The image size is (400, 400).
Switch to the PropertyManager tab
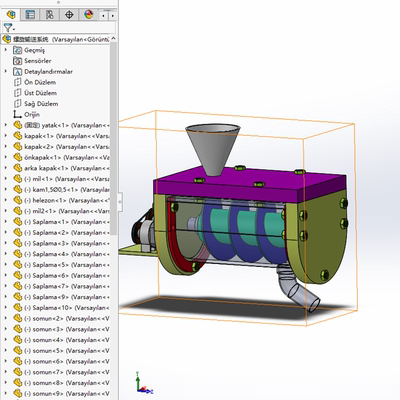pyautogui.click(x=30, y=15)
